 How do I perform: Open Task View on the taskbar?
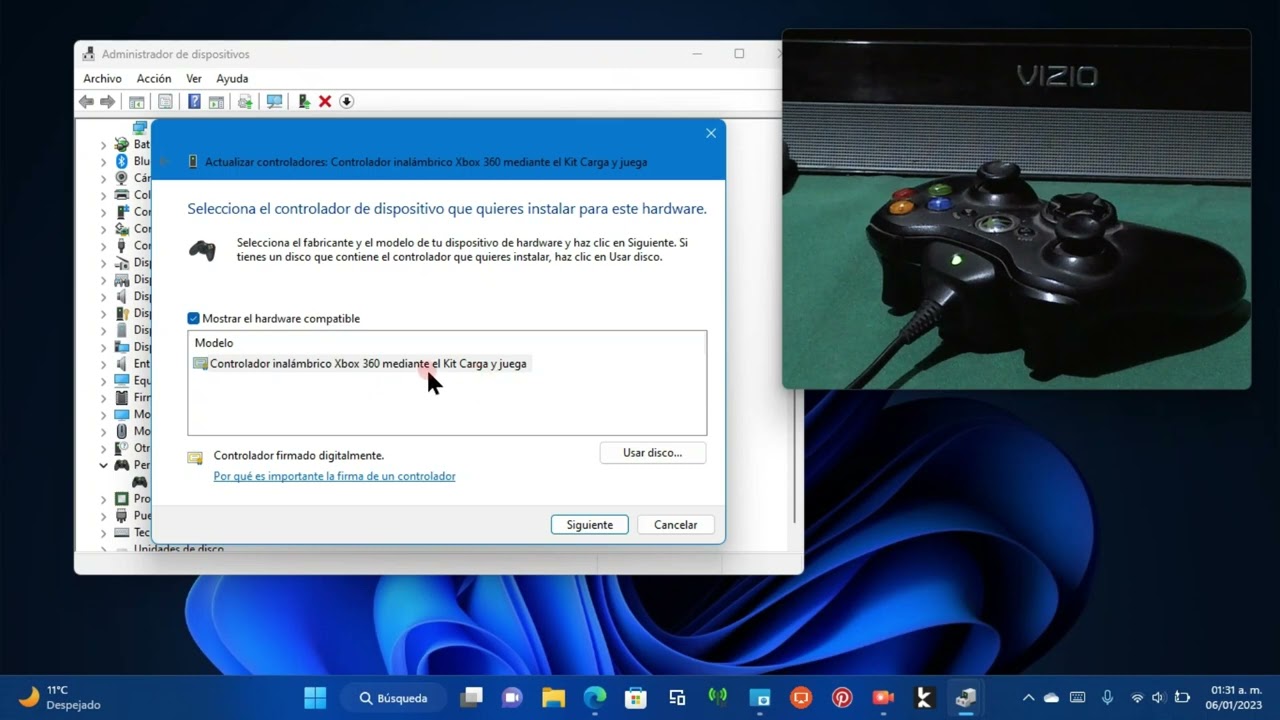point(471,698)
